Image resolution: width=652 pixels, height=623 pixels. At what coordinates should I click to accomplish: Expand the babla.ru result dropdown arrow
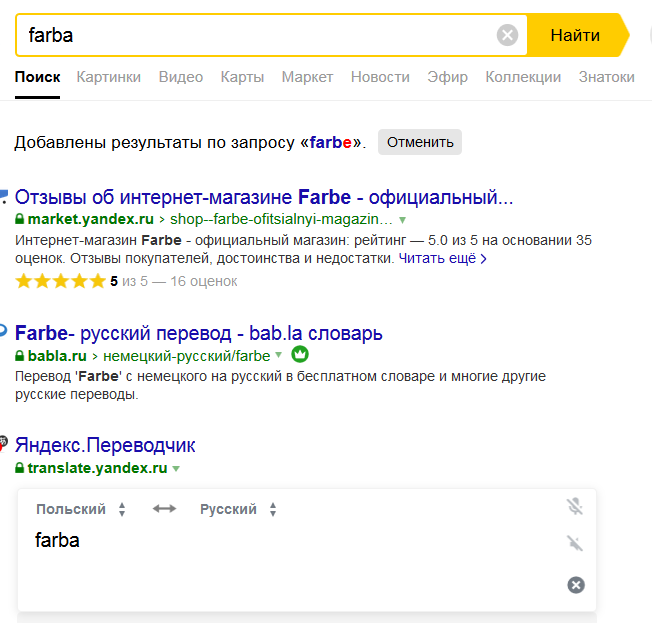click(x=279, y=355)
